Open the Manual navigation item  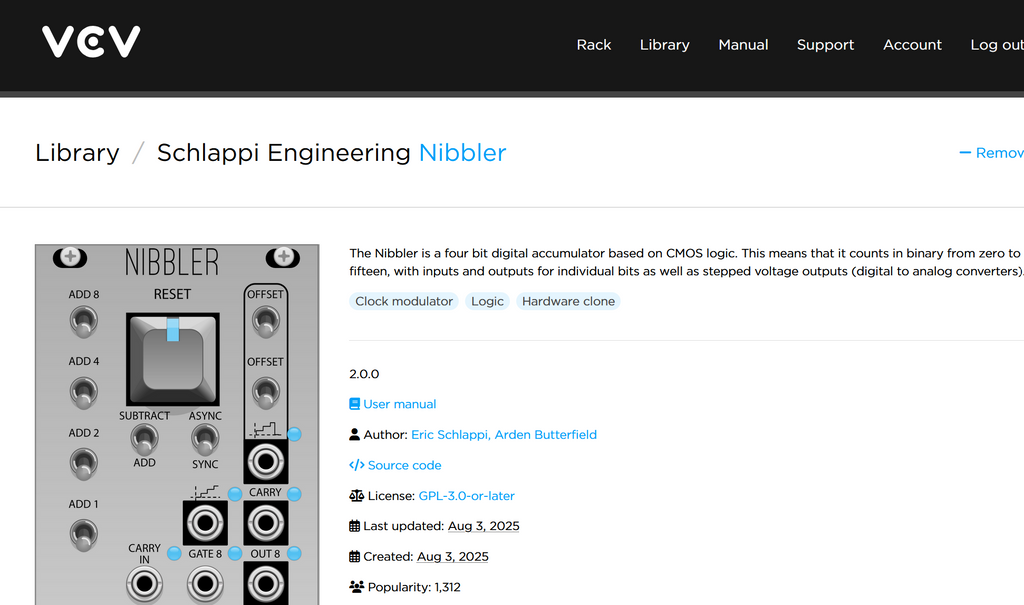coord(743,44)
